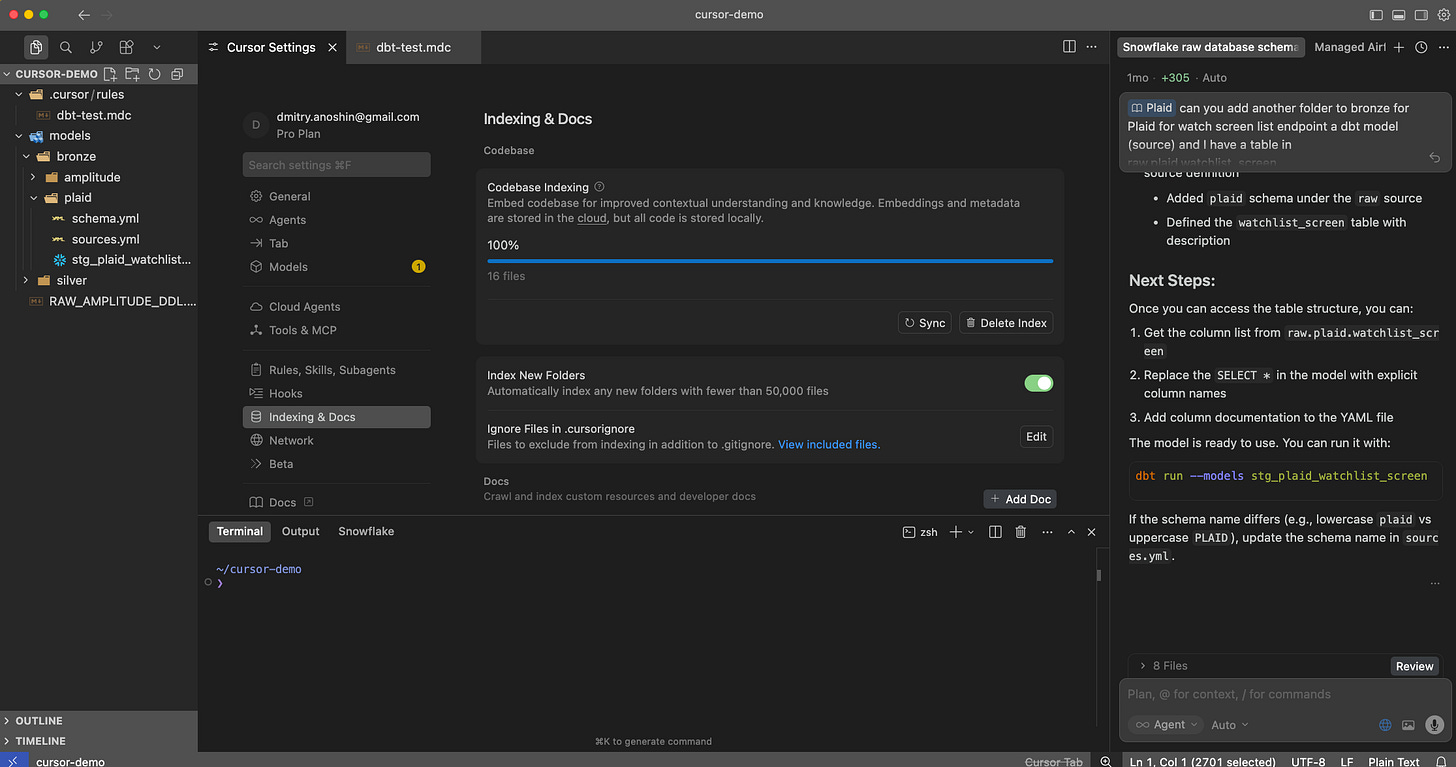1456x767 pixels.
Task: Go back with the title bar arrow
Action: (84, 15)
